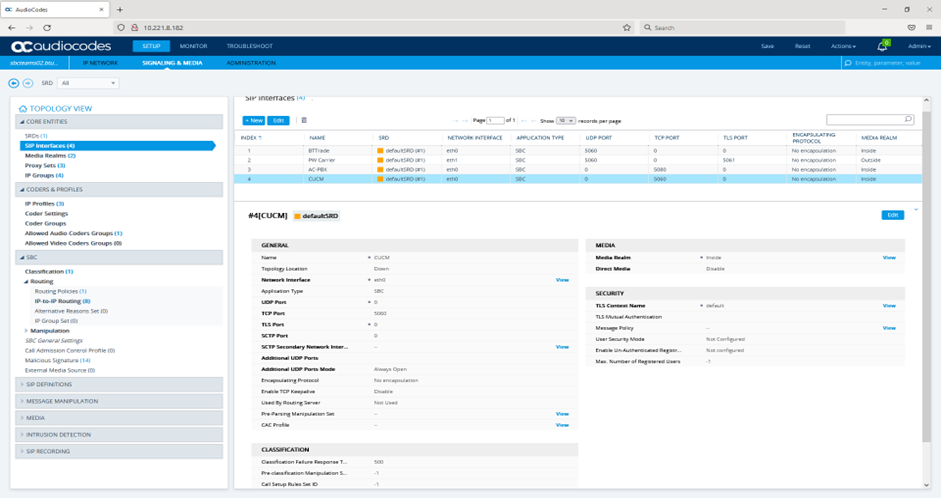Click the orange defaultSRD swatch in #4[CUCM] header
941x498 pixels.
click(x=297, y=216)
